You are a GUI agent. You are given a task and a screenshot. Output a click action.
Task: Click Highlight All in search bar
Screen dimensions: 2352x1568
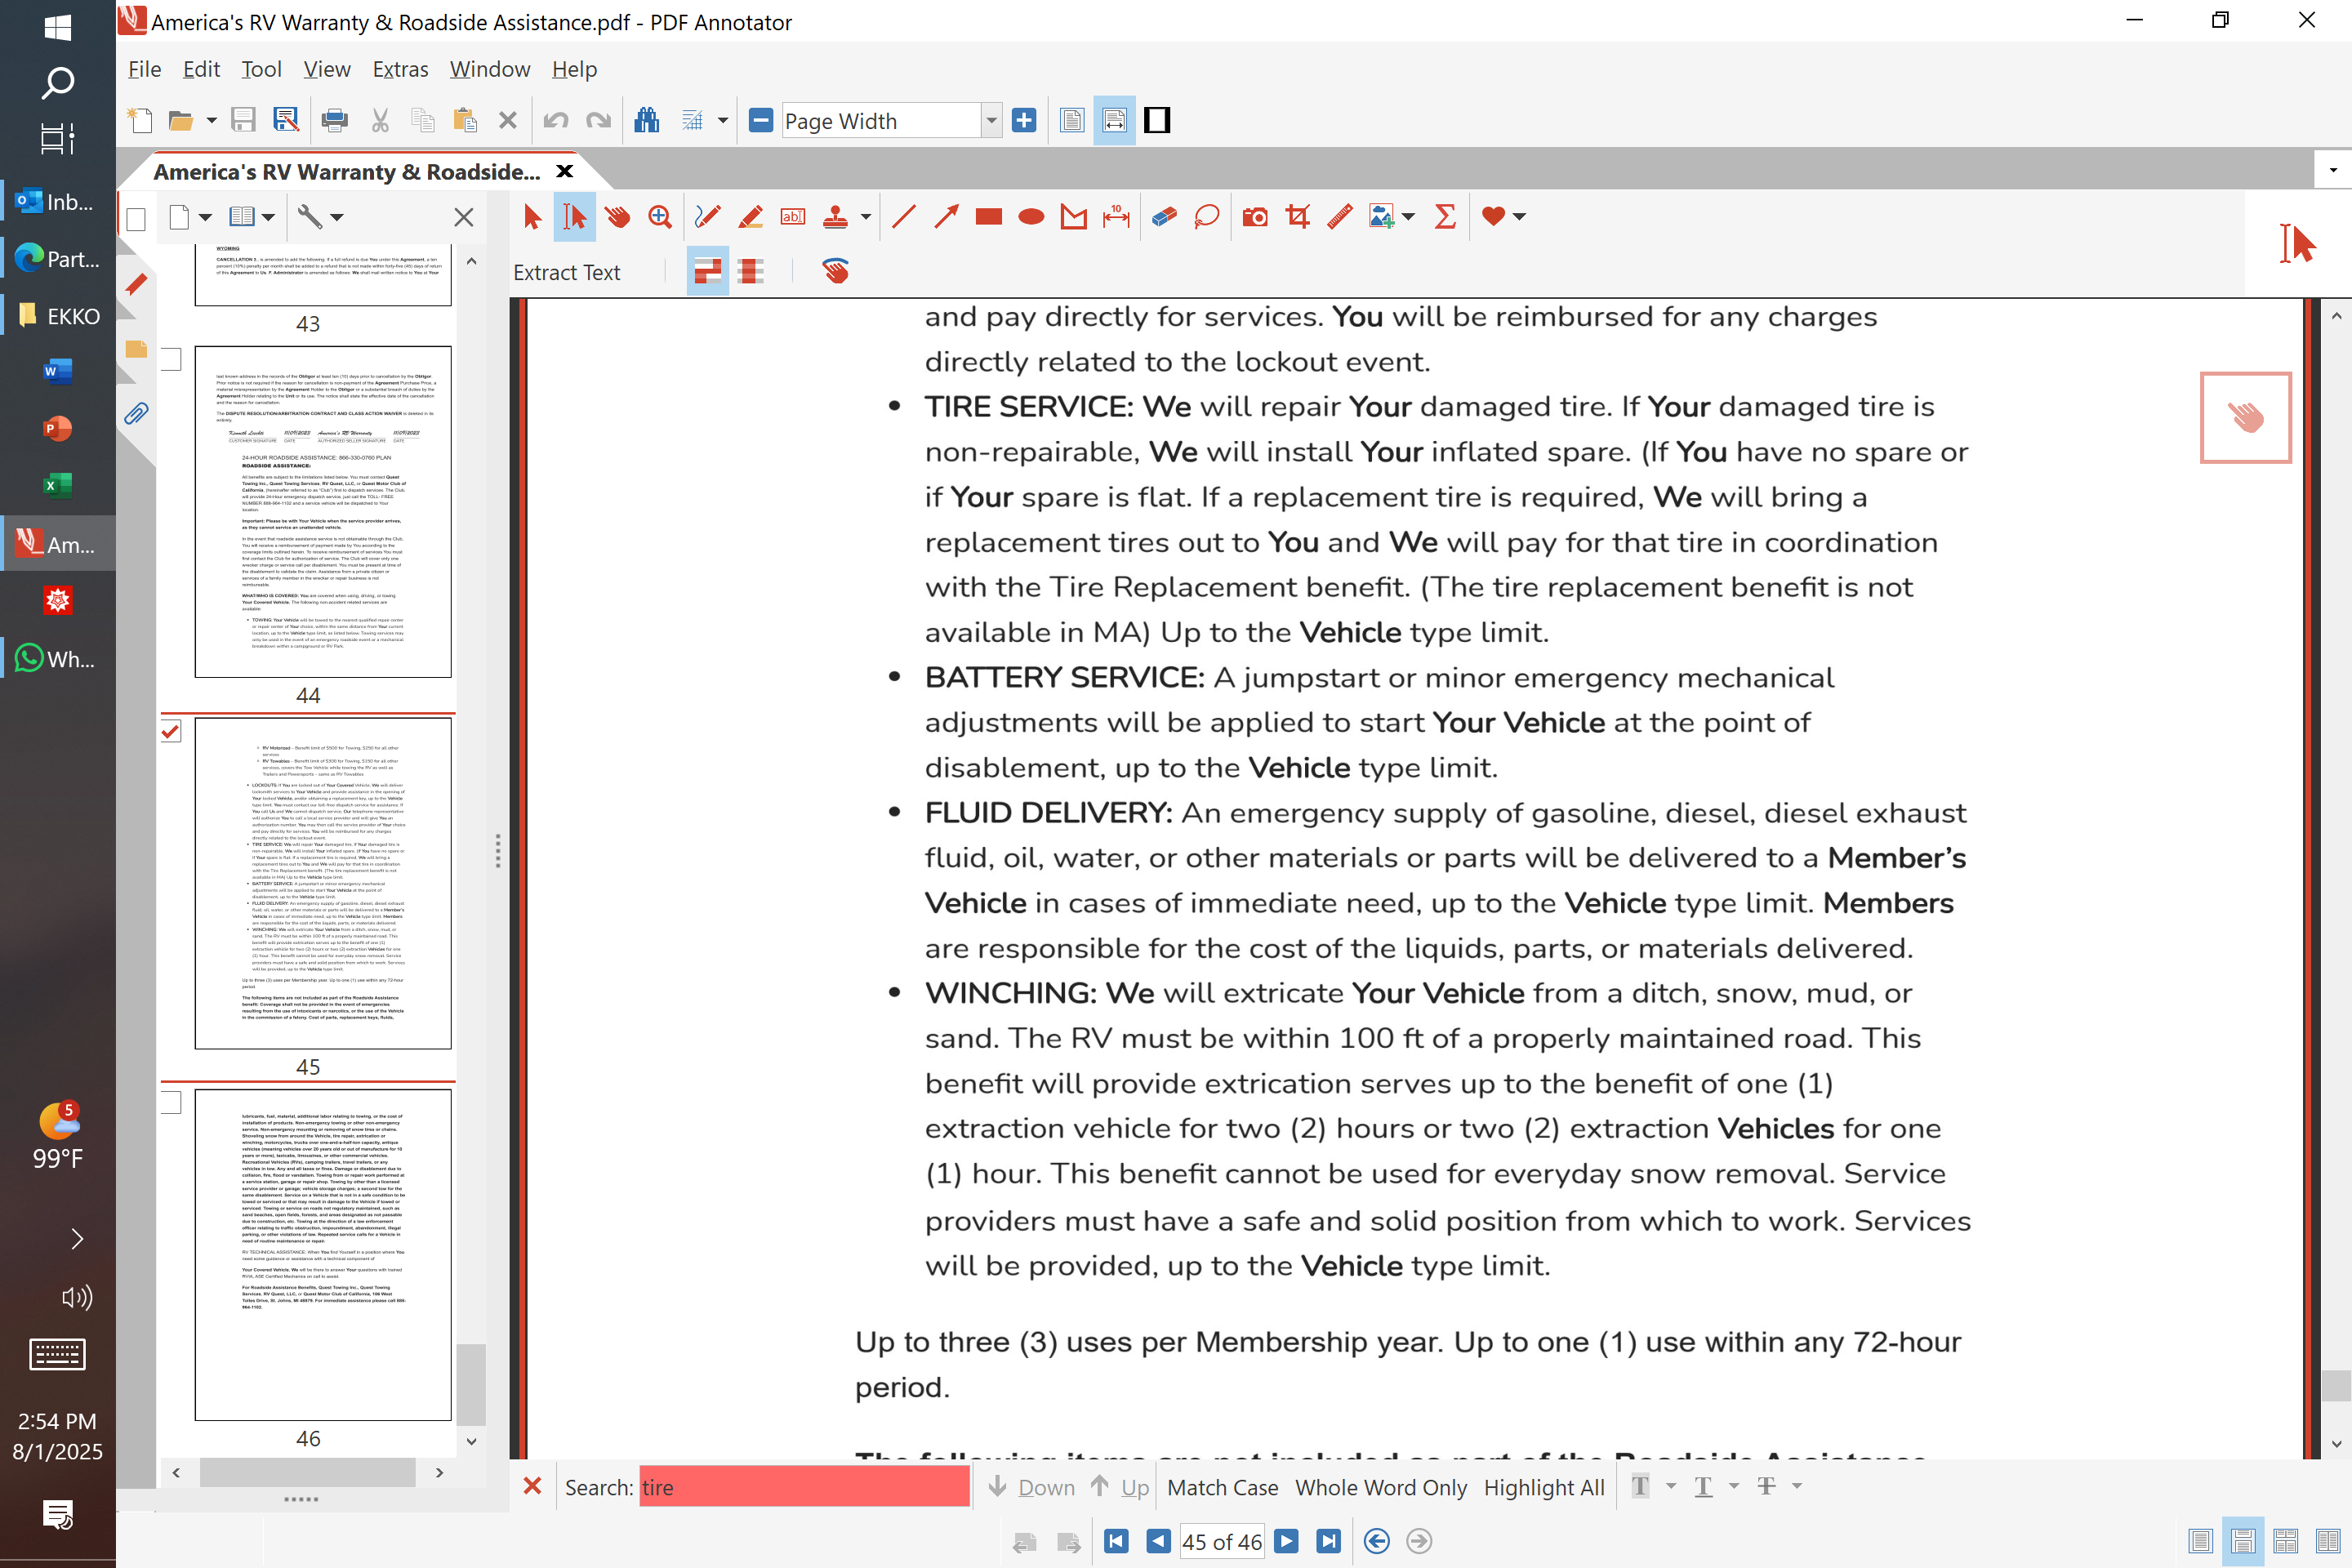point(1543,1487)
